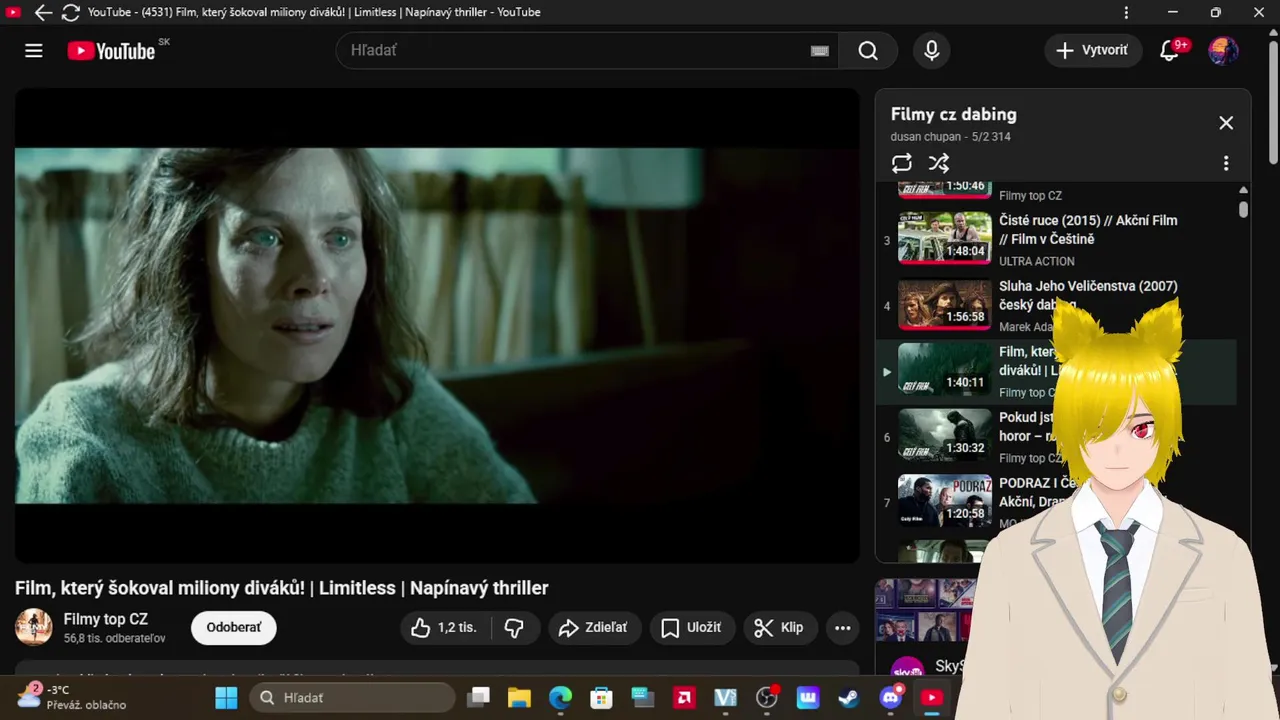The height and width of the screenshot is (720, 1280).
Task: Open Filmy top CZ channel name link
Action: click(106, 619)
